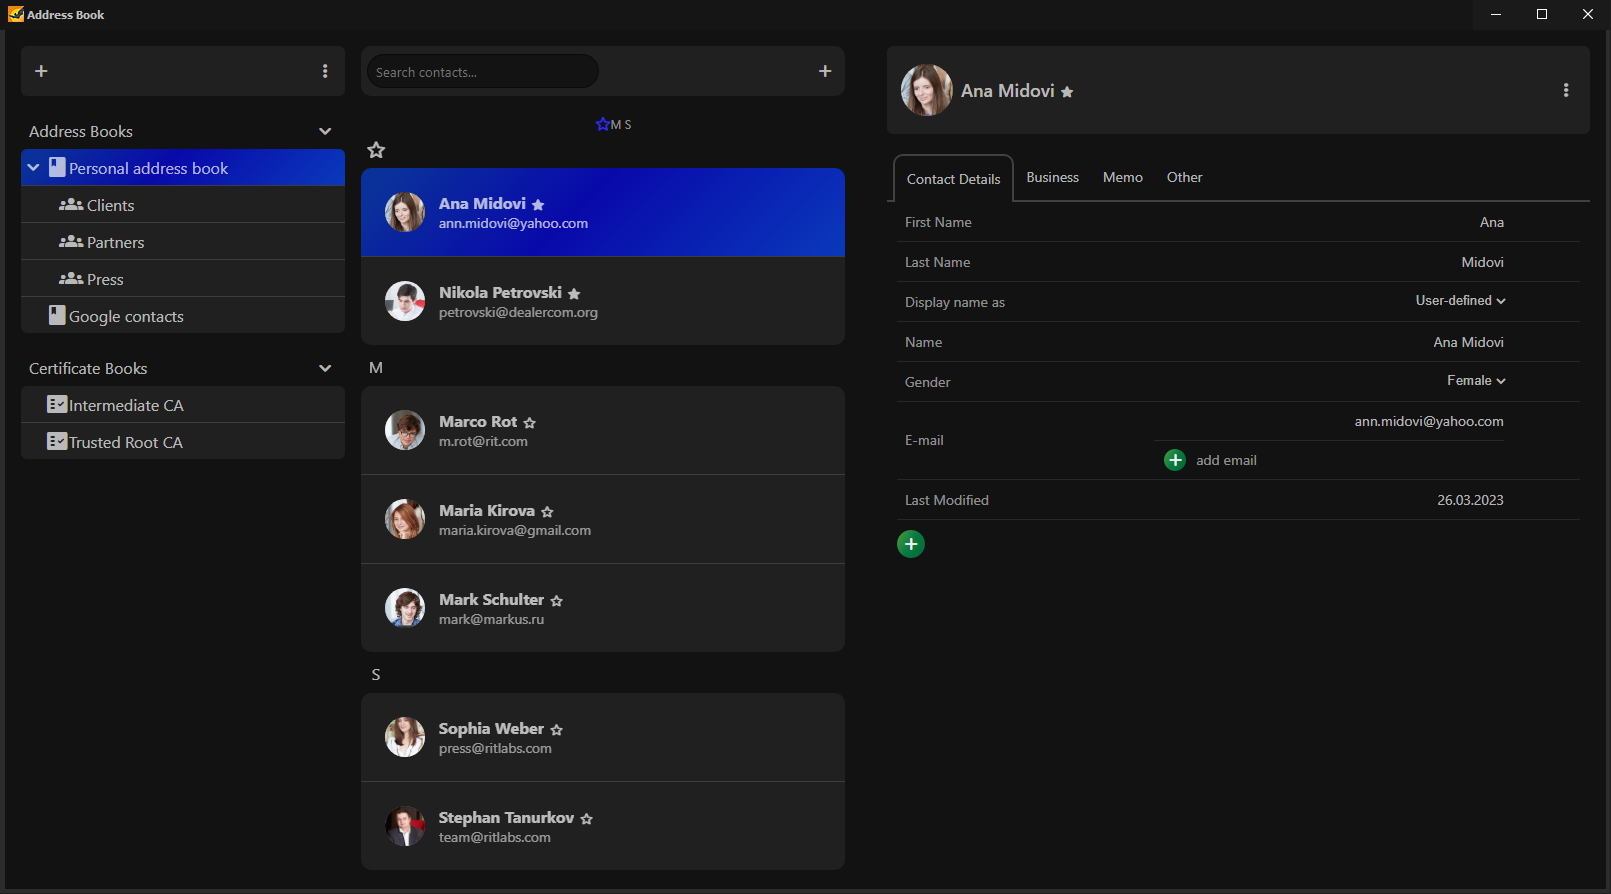Switch to the Business tab
The height and width of the screenshot is (894, 1611).
[x=1052, y=177]
